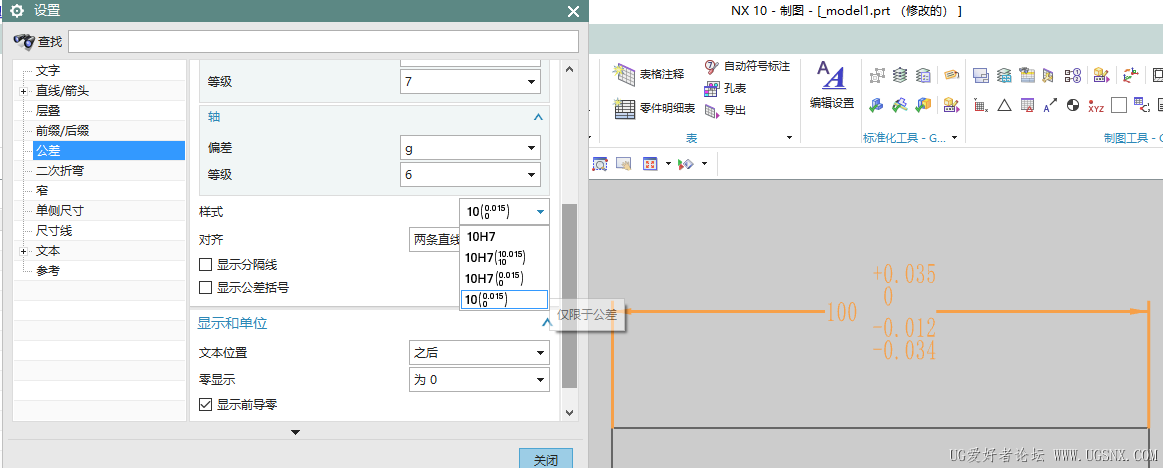Select 窄 in the settings tree
1163x468 pixels.
click(x=42, y=191)
